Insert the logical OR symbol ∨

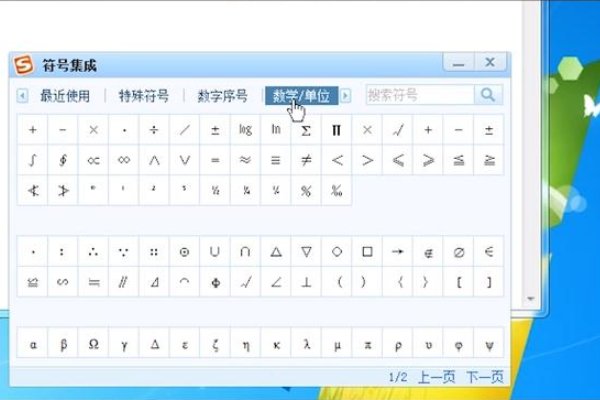pos(184,160)
